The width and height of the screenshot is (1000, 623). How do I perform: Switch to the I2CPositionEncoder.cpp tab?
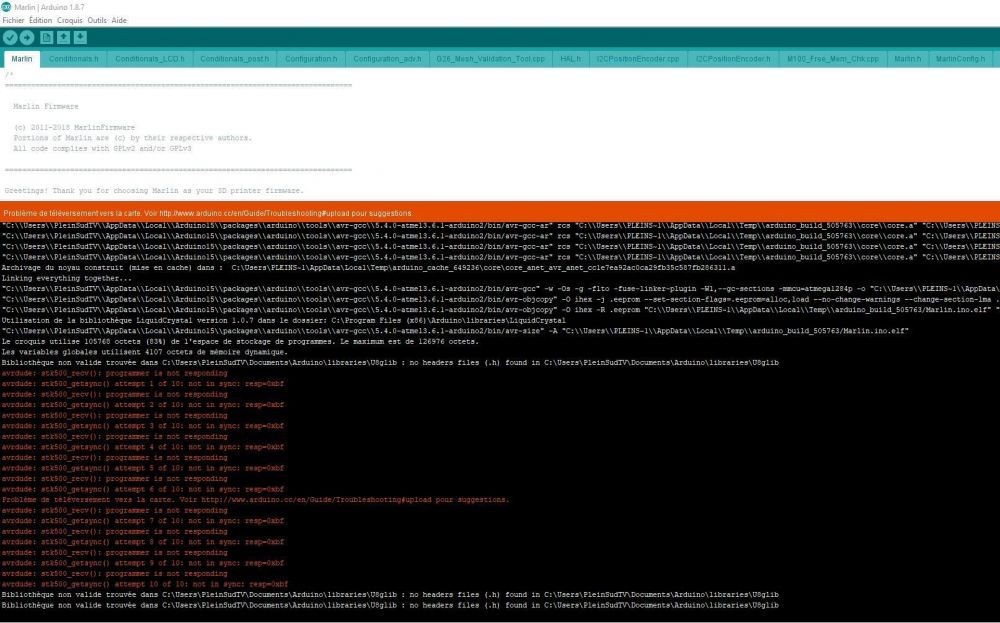[x=638, y=59]
